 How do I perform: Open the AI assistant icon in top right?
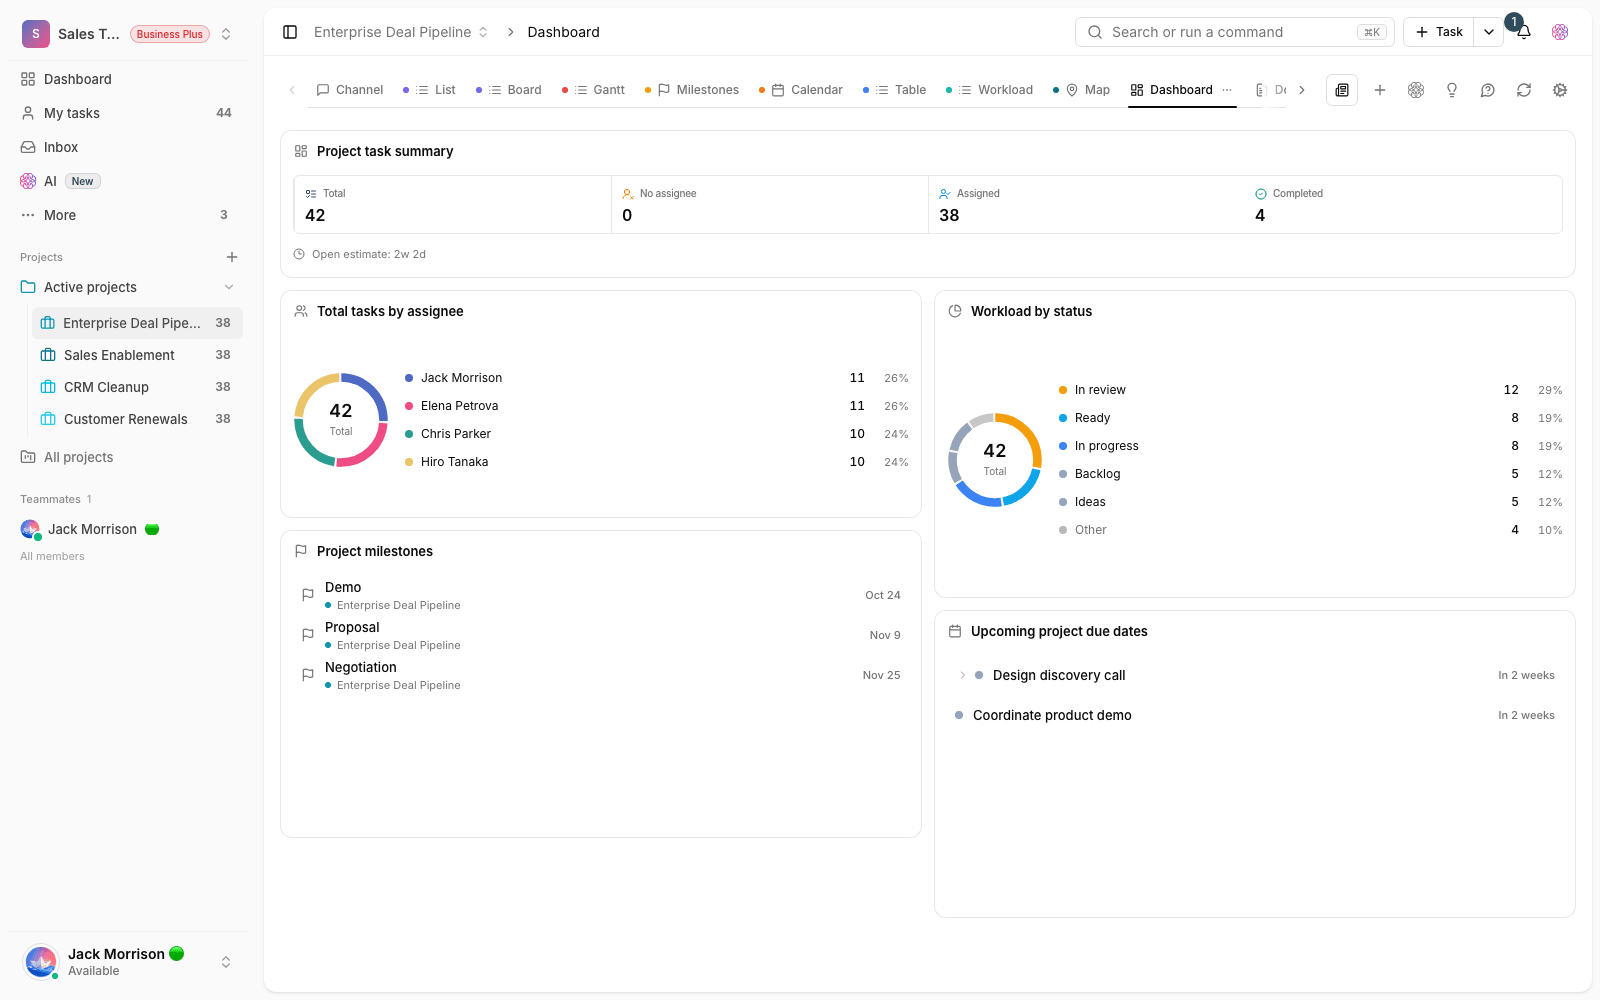point(1560,32)
